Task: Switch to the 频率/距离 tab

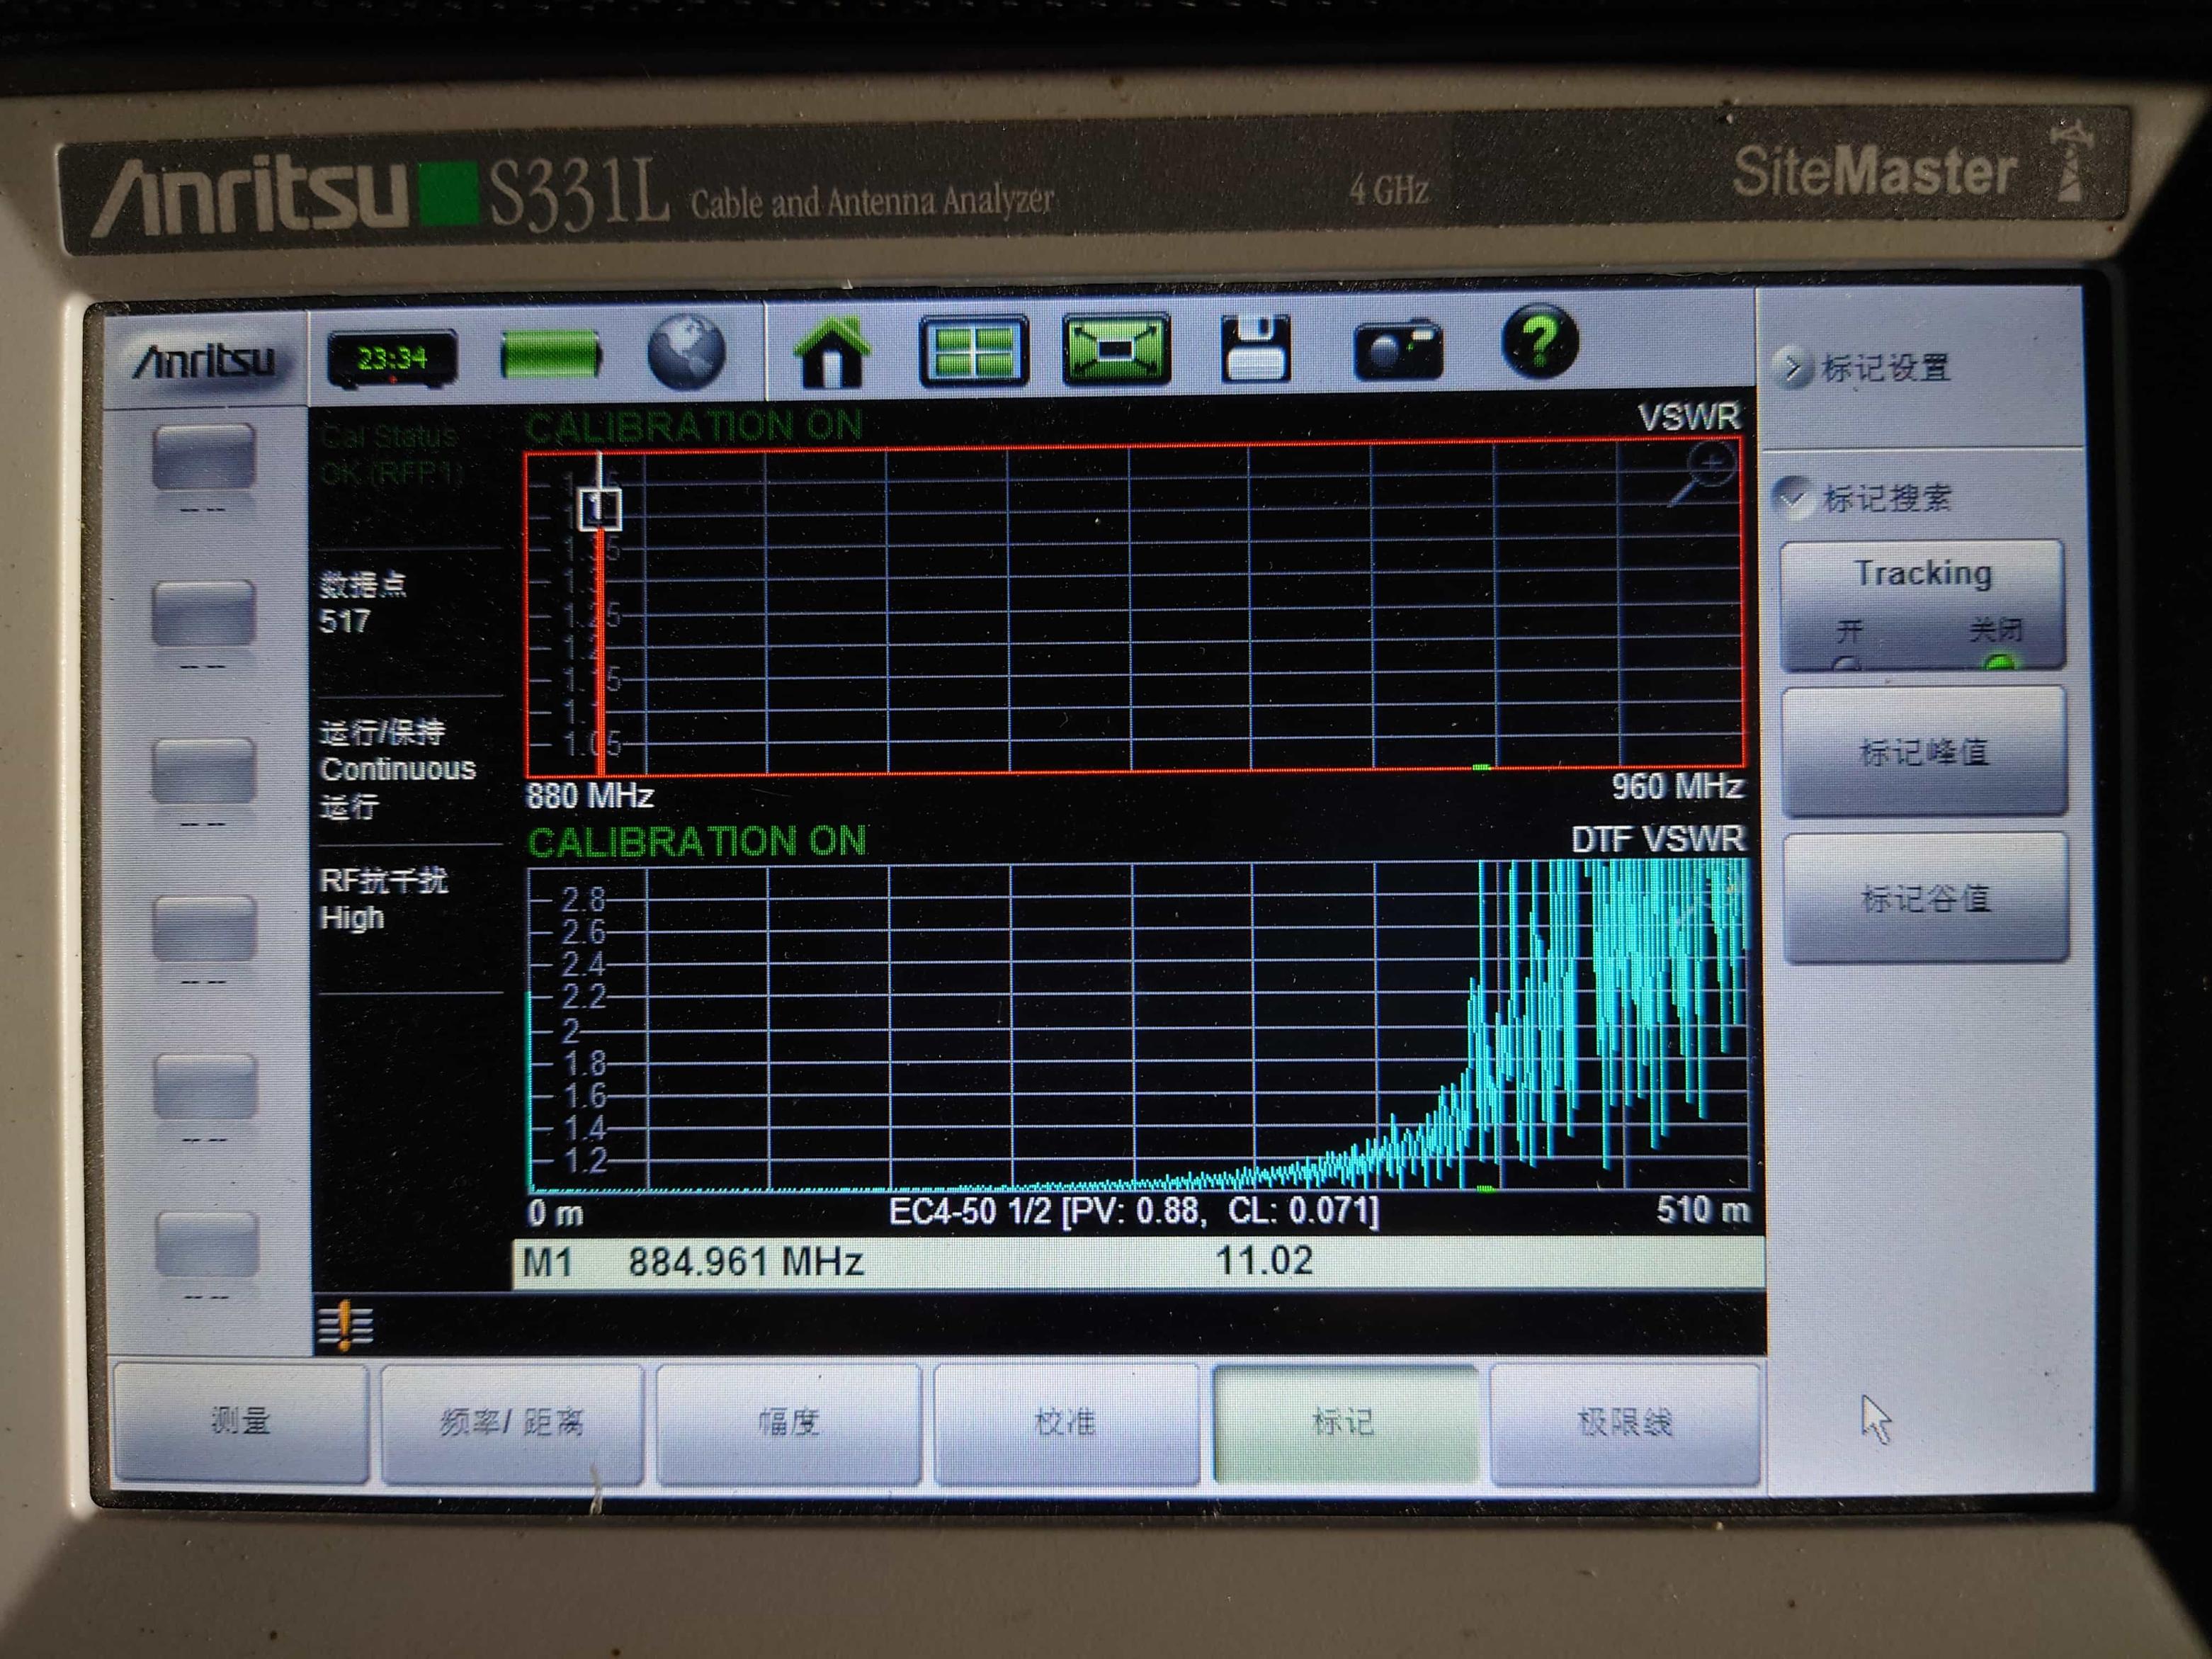Action: 511,1420
